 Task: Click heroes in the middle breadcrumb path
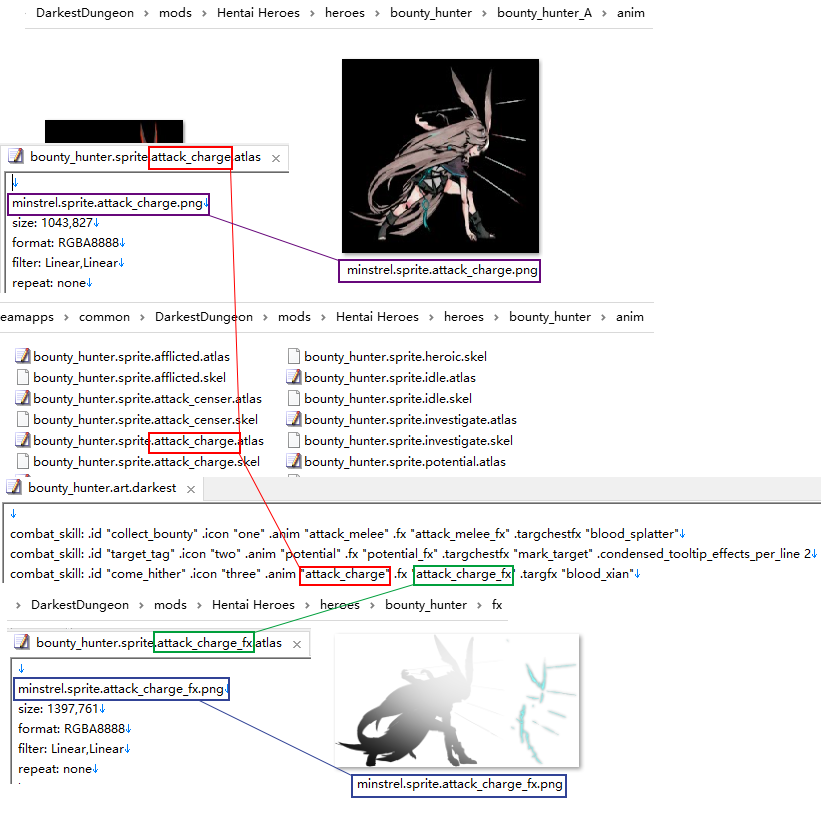tap(463, 317)
